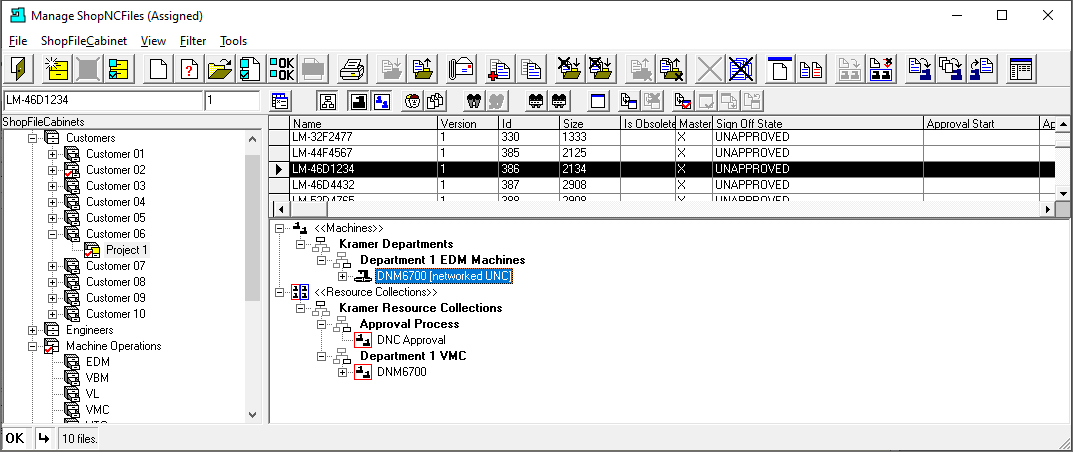
Task: Click the envelope with paperclip icon
Action: (x=462, y=68)
